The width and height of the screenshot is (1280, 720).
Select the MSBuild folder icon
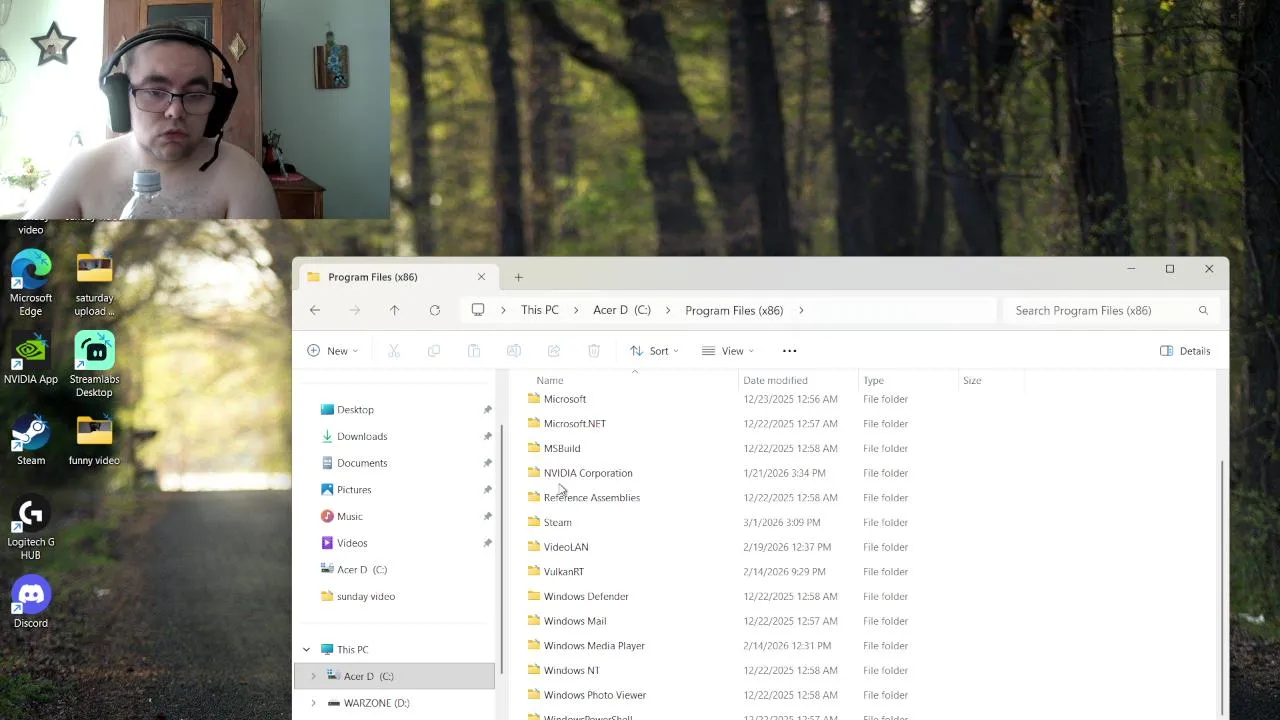(534, 448)
